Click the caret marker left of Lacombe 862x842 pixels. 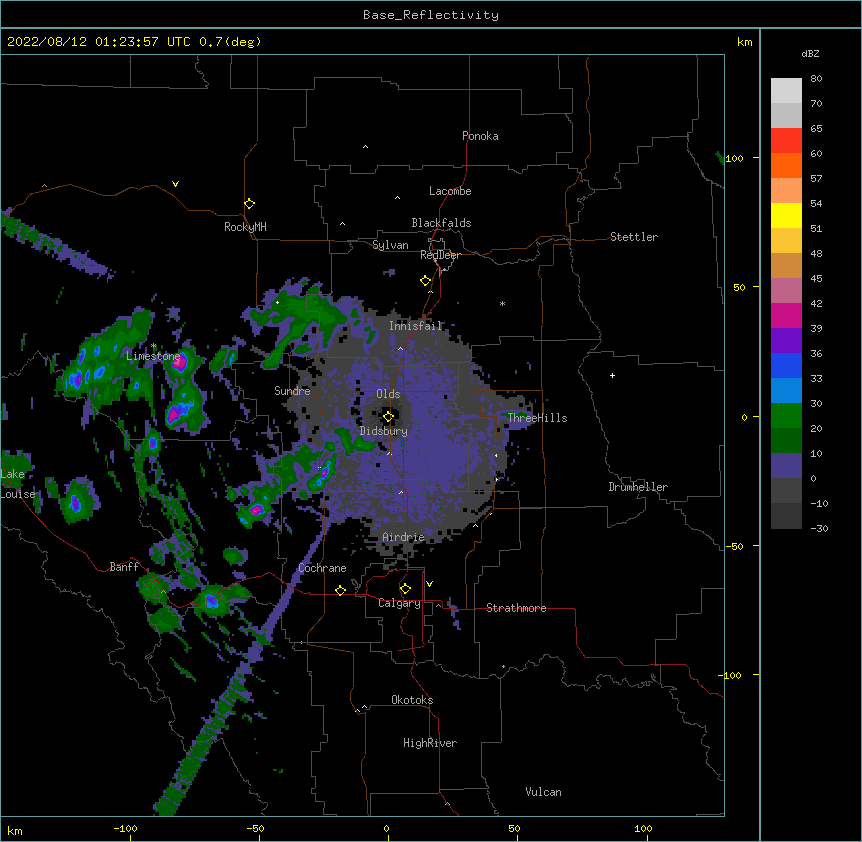tap(397, 197)
